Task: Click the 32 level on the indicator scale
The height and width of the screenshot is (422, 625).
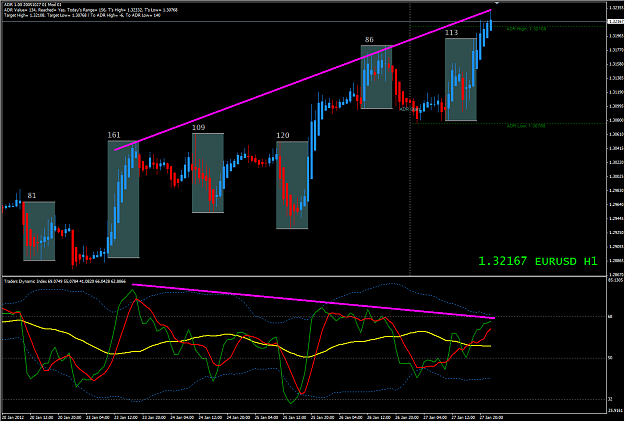Action: 611,399
